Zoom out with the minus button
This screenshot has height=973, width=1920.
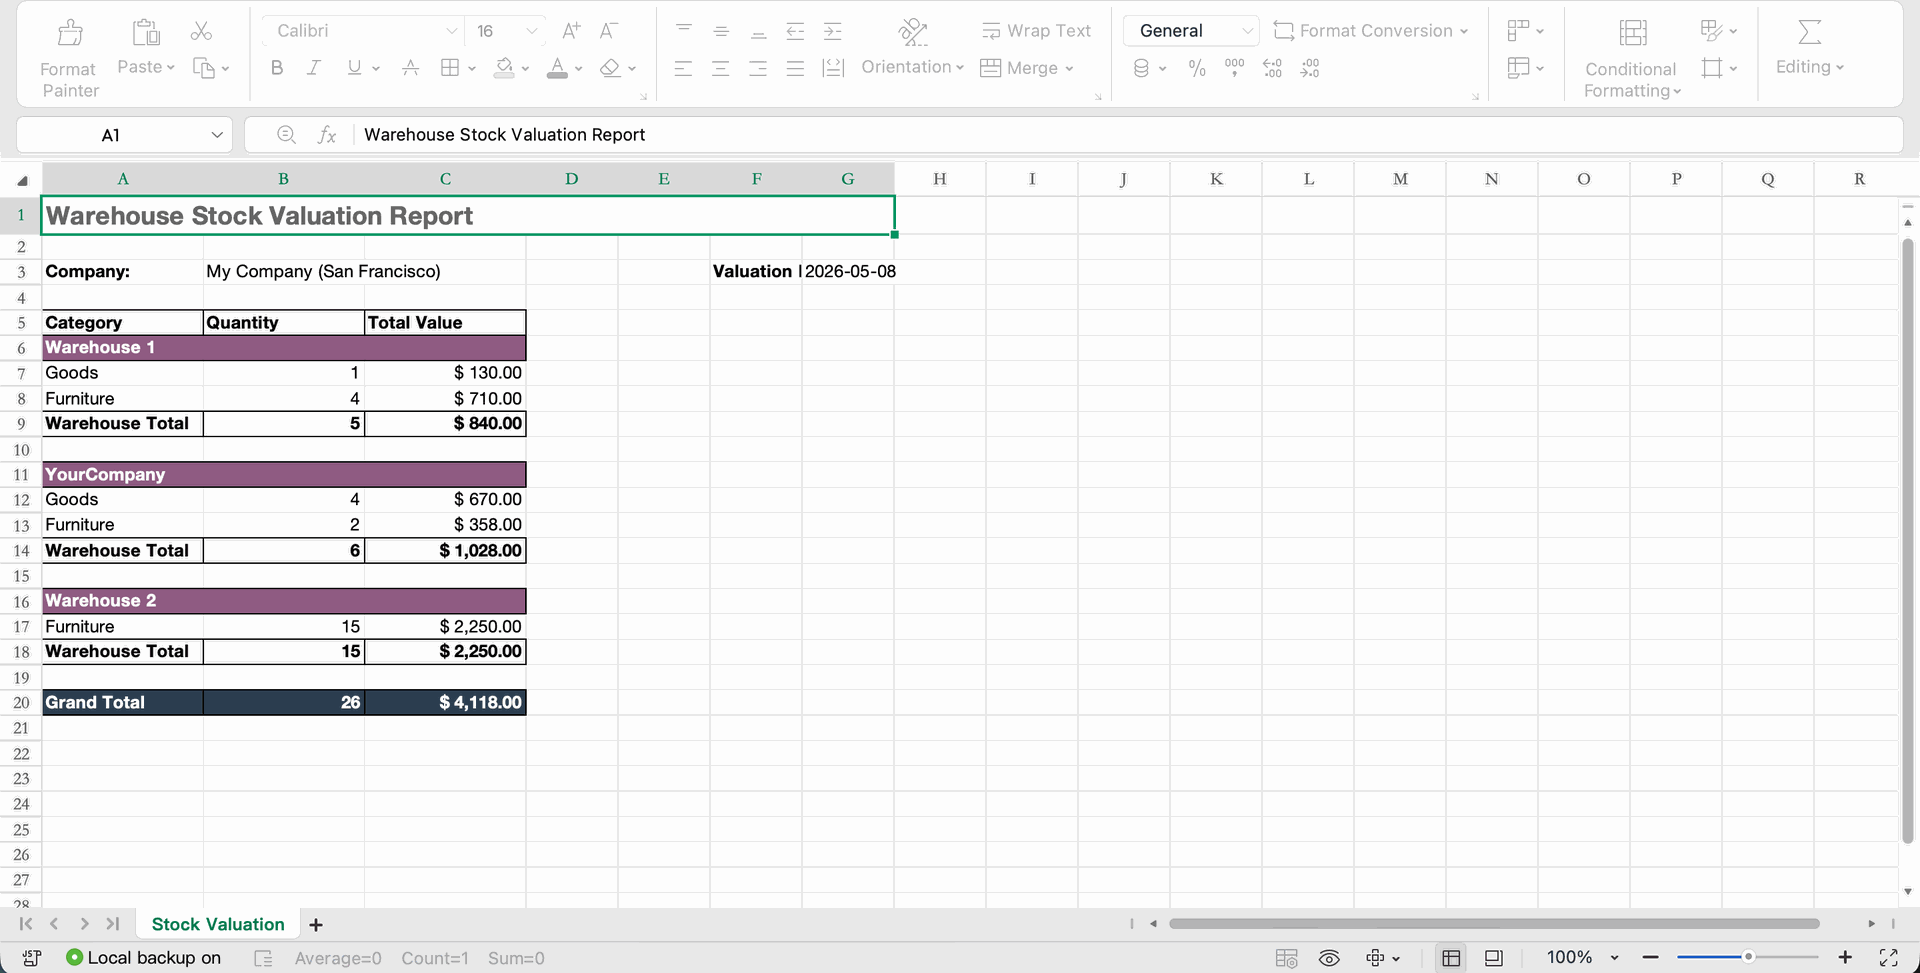pyautogui.click(x=1651, y=957)
